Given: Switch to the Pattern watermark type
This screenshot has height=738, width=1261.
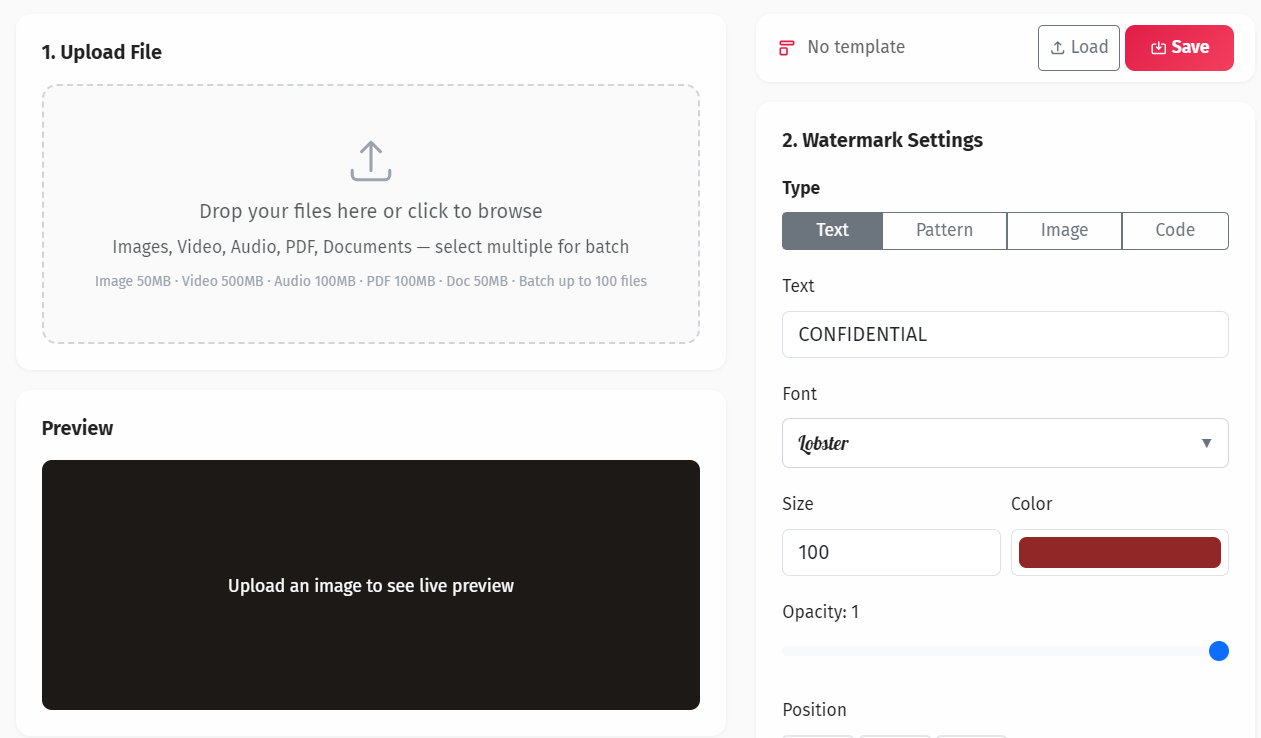Looking at the screenshot, I should (x=944, y=230).
